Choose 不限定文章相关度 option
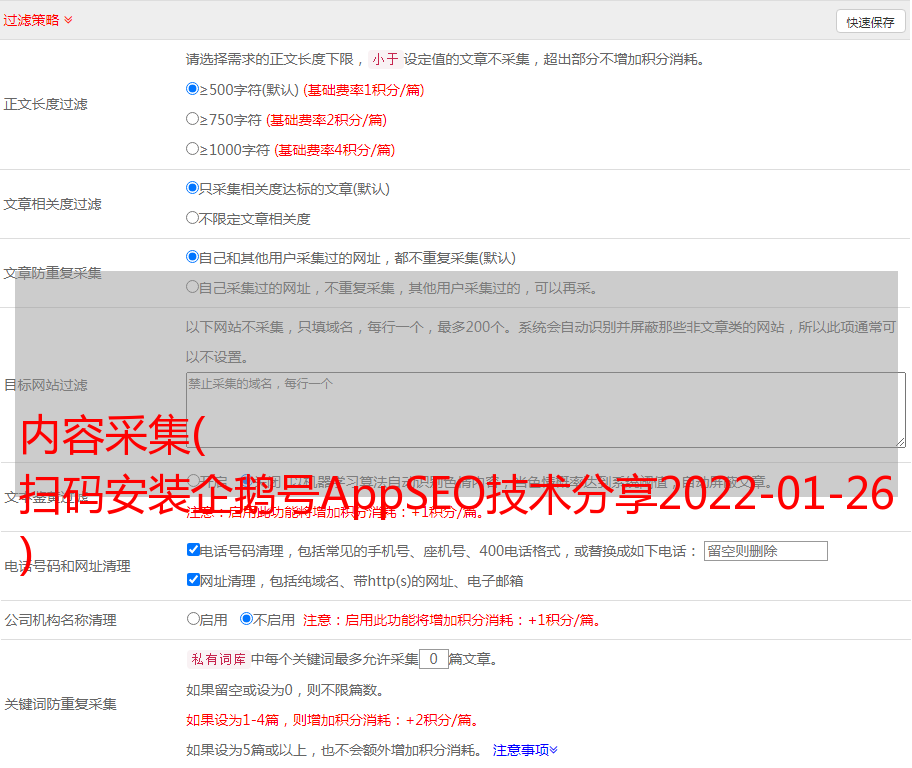The image size is (912, 768). pyautogui.click(x=193, y=218)
